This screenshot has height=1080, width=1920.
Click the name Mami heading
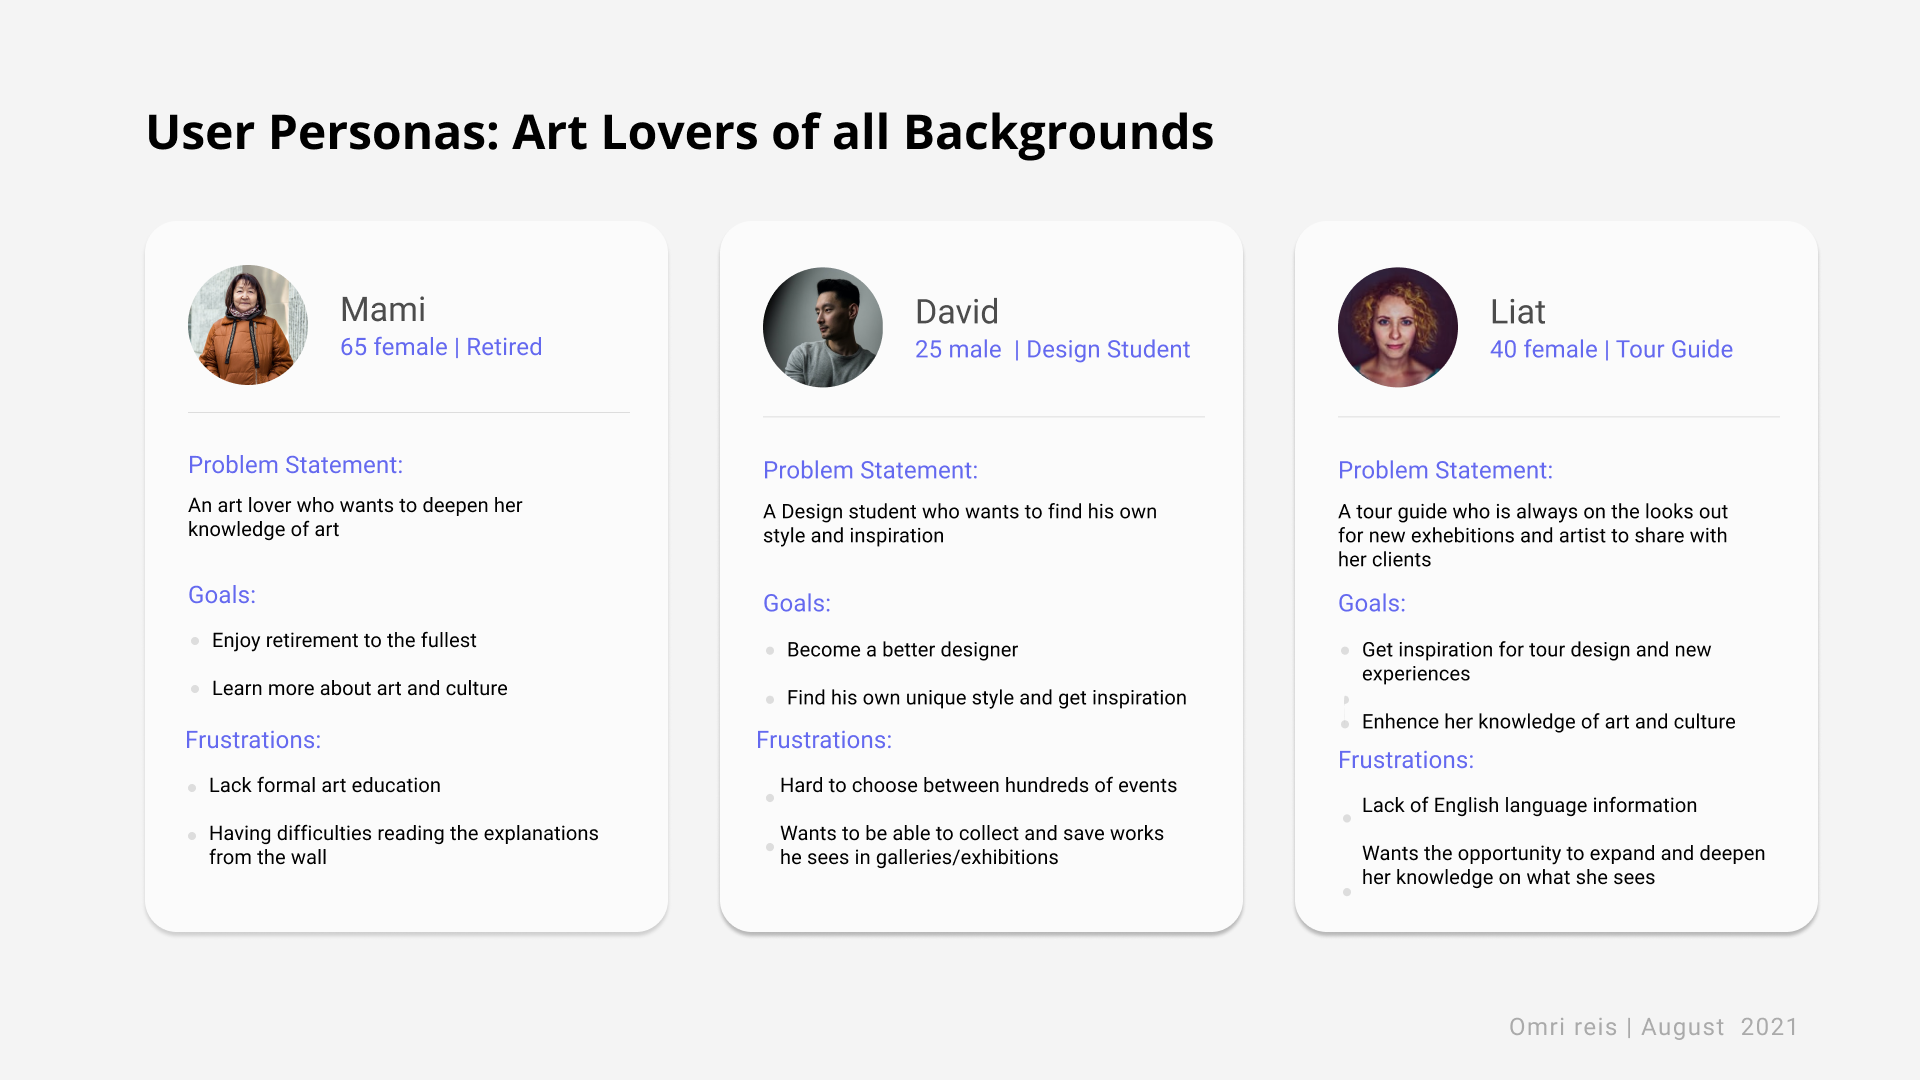click(x=382, y=309)
